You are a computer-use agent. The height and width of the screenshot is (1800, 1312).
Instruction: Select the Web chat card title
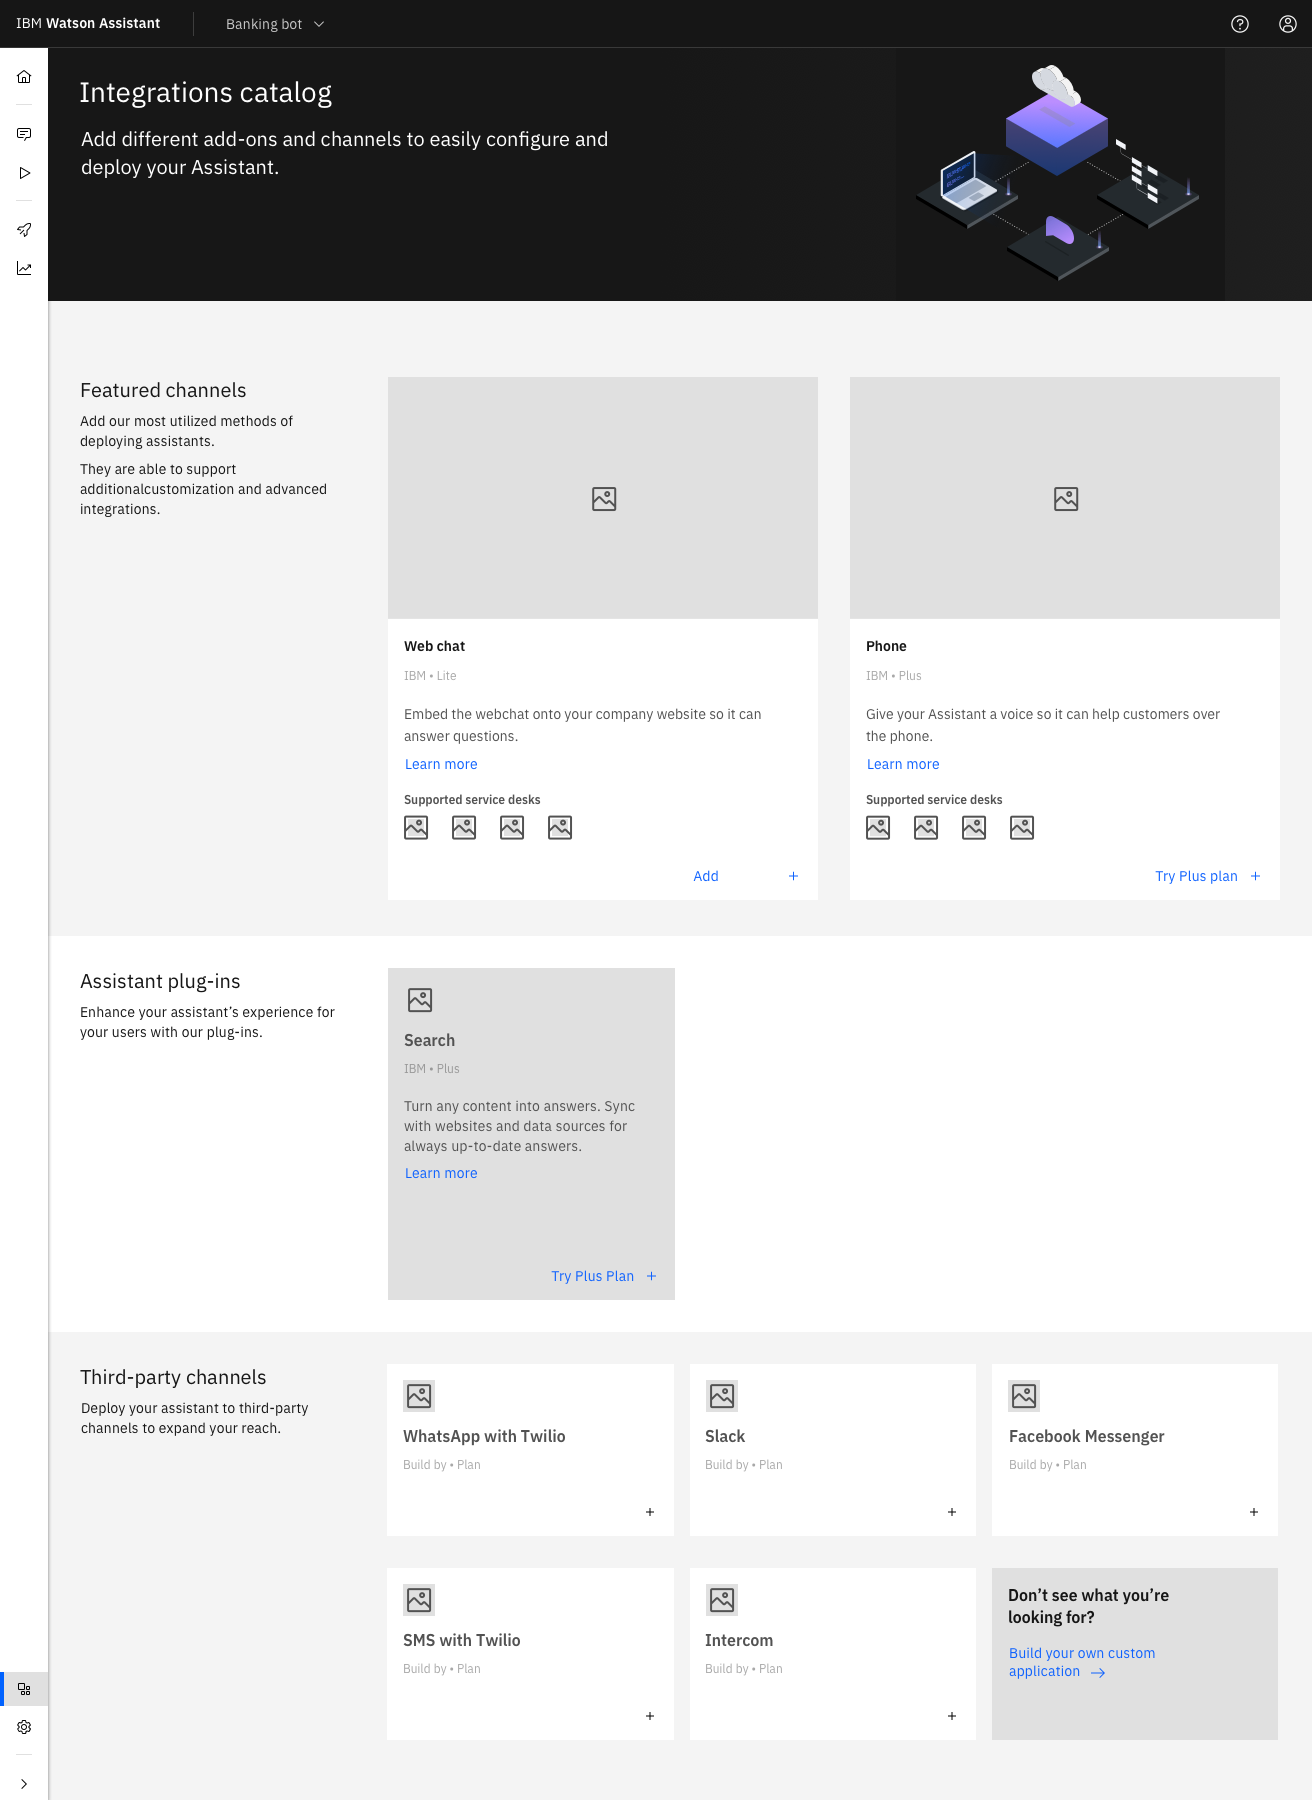(x=434, y=646)
